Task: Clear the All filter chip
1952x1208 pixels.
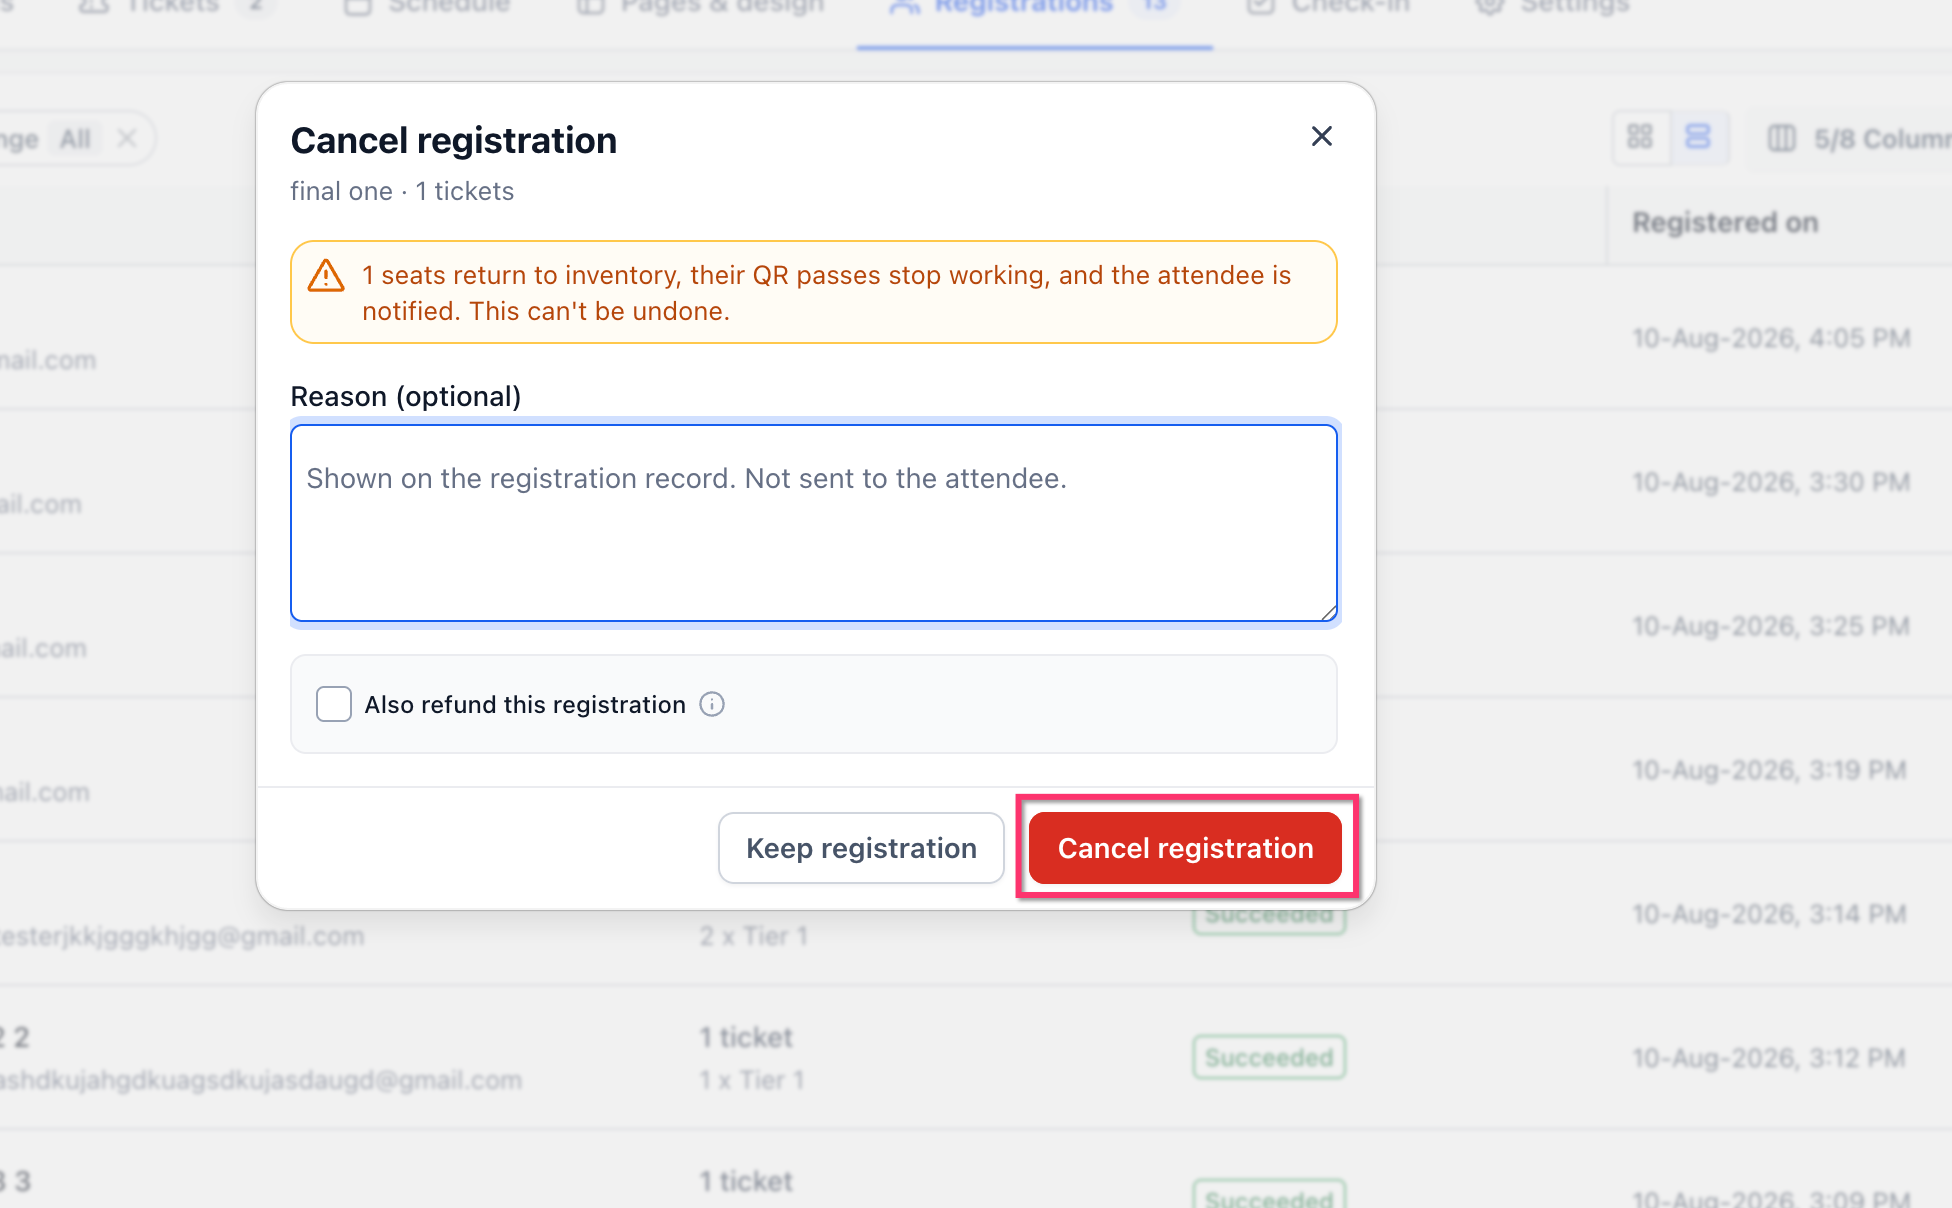Action: tap(126, 138)
